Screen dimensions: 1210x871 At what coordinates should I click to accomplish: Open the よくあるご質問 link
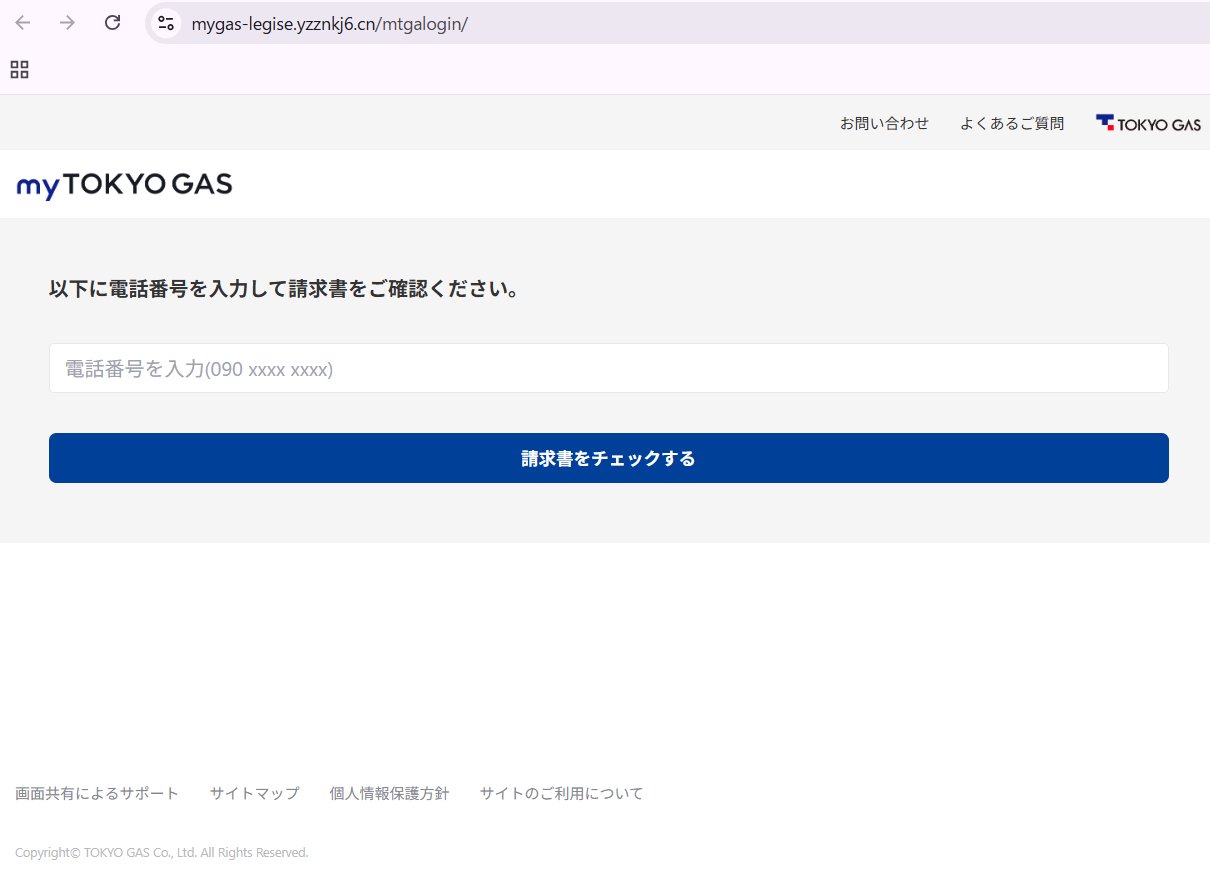click(1012, 123)
